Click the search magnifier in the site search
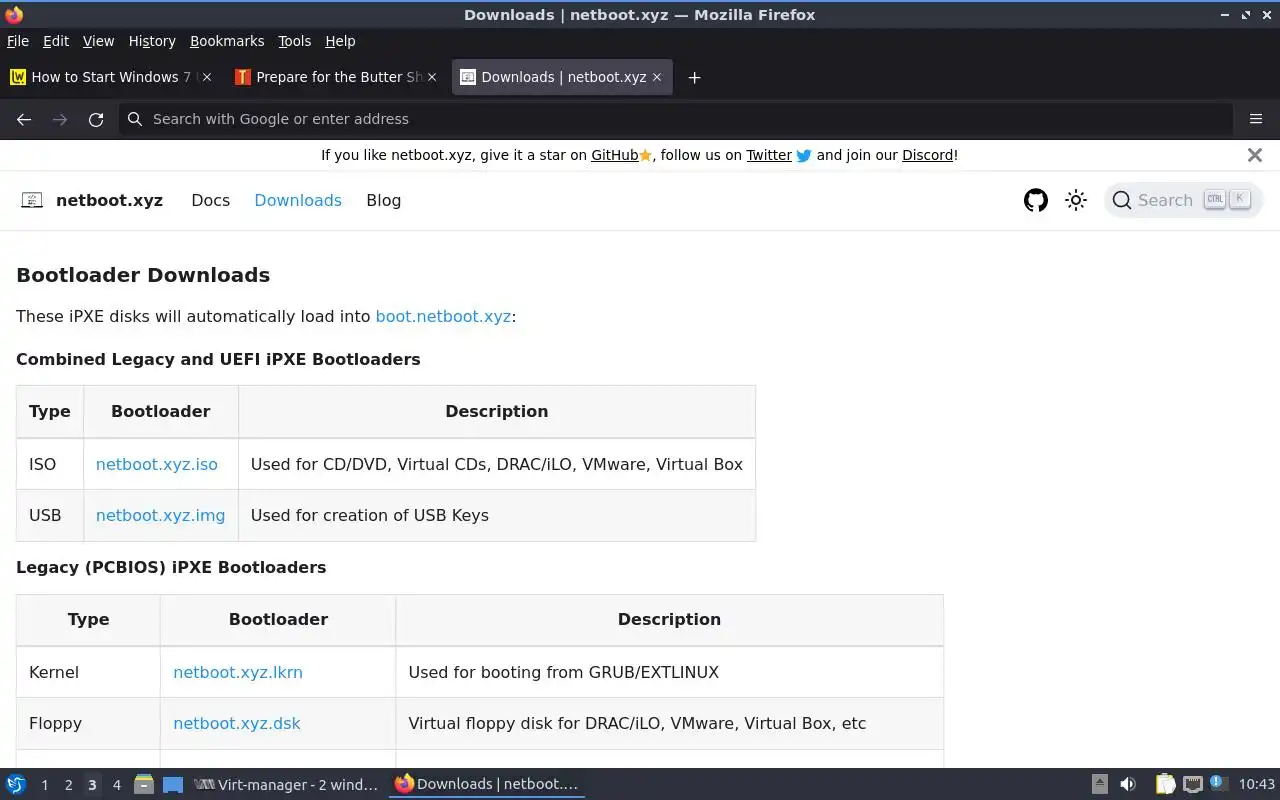Image resolution: width=1280 pixels, height=800 pixels. 1122,200
